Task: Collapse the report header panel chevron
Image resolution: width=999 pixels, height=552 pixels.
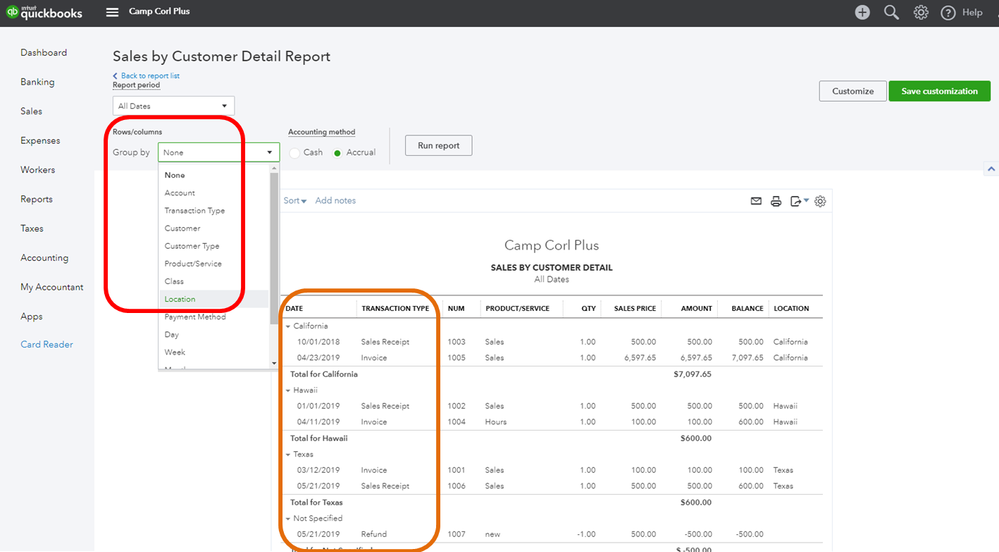Action: pyautogui.click(x=991, y=169)
